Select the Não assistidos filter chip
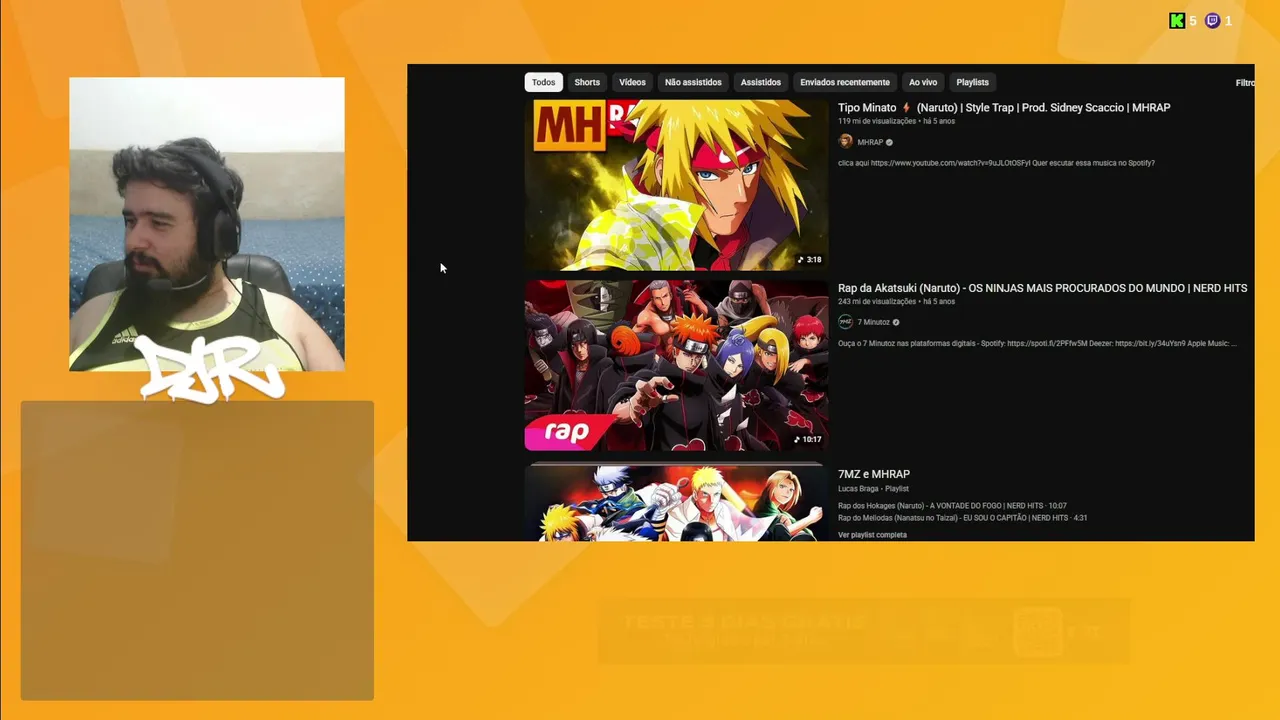This screenshot has height=720, width=1280. click(x=693, y=82)
